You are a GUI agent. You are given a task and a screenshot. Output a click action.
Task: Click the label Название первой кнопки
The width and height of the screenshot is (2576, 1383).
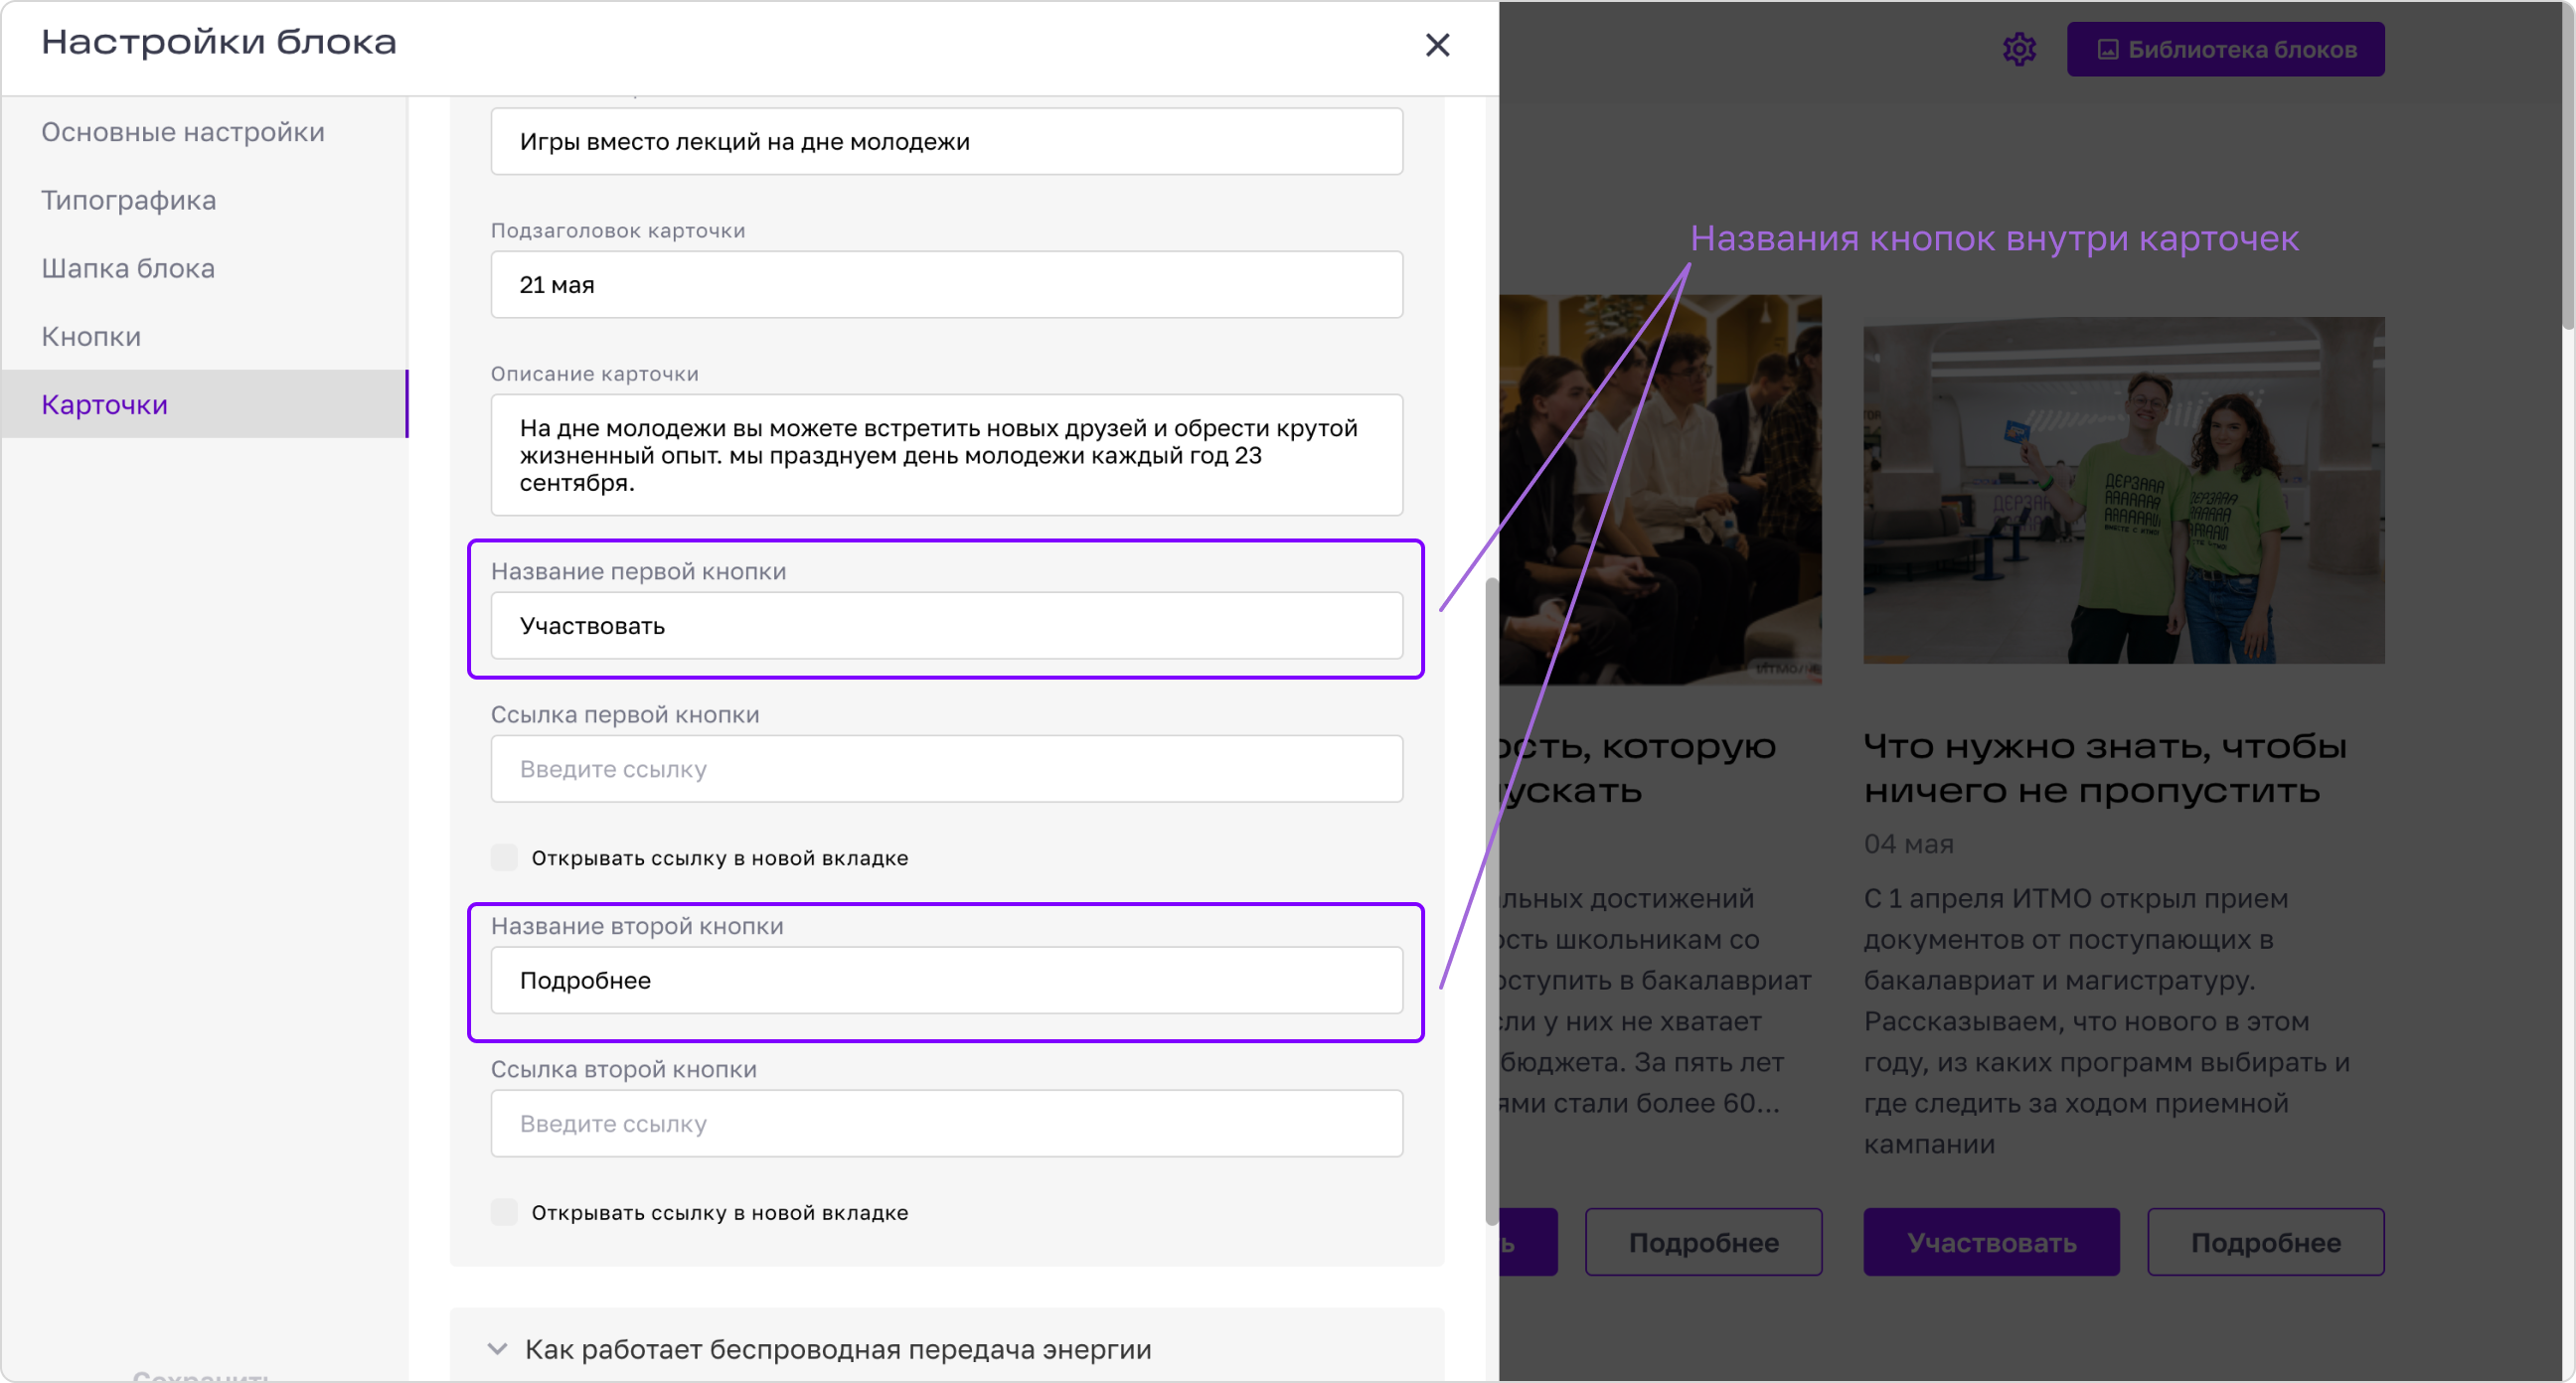pos(638,571)
